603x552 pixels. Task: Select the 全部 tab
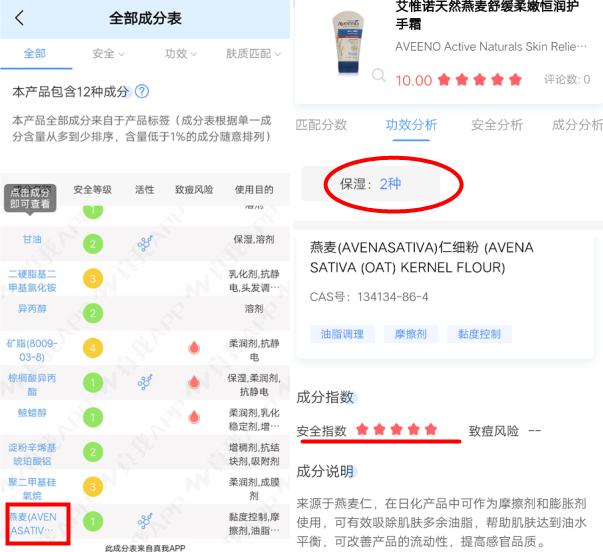[x=35, y=53]
